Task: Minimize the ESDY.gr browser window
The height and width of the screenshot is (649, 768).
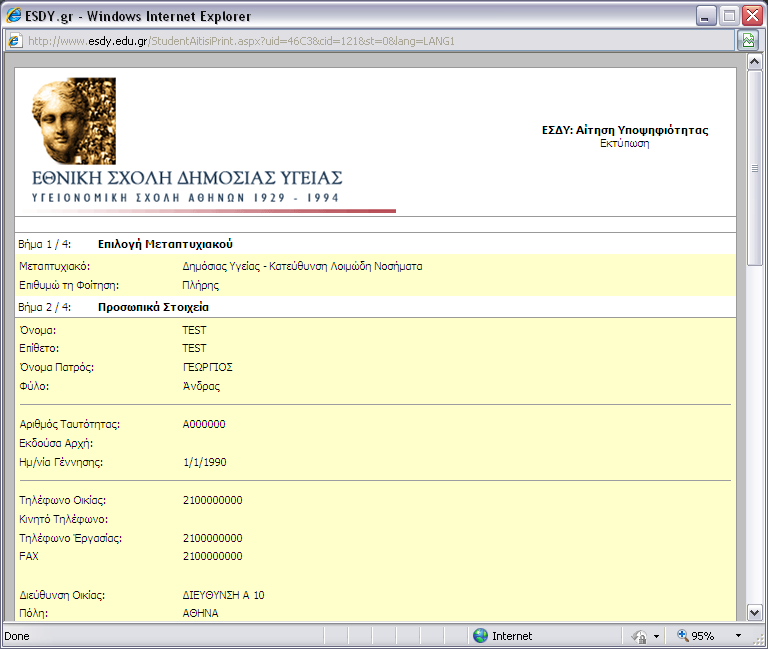Action: point(706,16)
